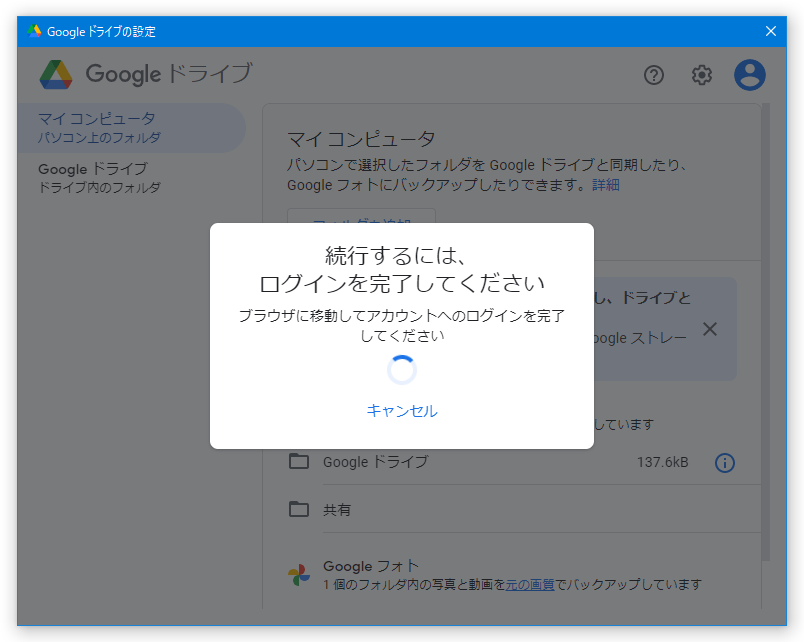804x642 pixels.
Task: Click the vertical scrollbar of the settings panel
Action: [x=766, y=332]
